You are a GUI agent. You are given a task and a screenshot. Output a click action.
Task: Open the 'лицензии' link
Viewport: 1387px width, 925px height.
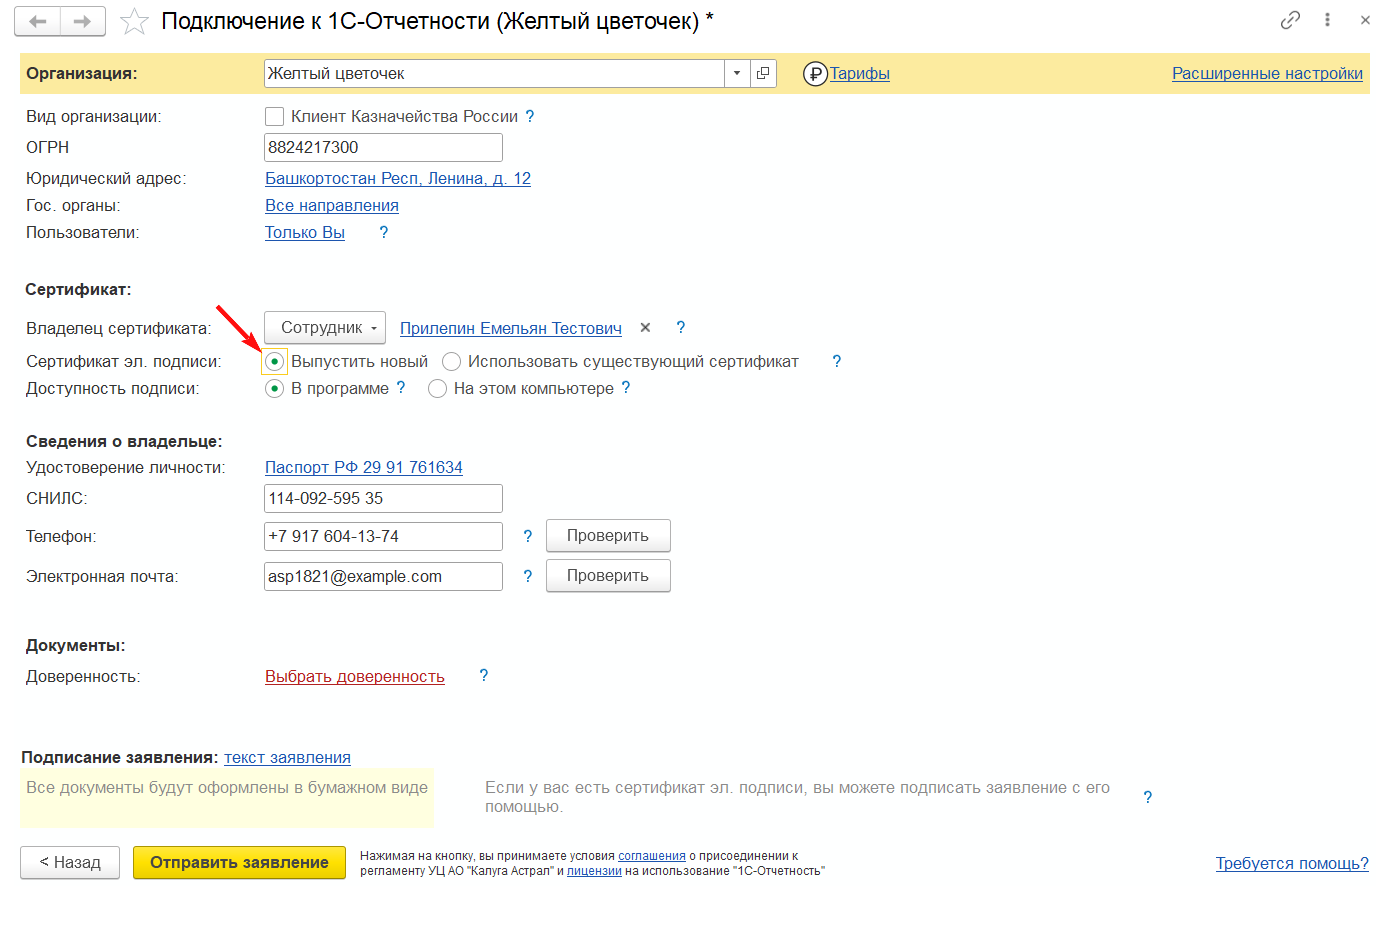click(x=594, y=871)
